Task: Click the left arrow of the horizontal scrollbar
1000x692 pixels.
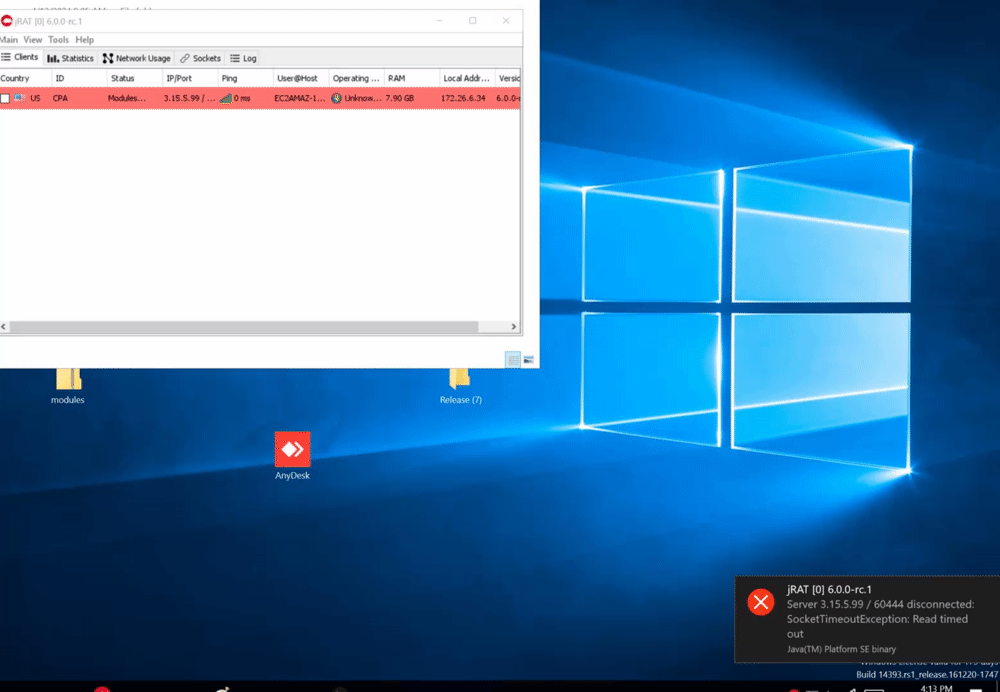Action: 4,327
